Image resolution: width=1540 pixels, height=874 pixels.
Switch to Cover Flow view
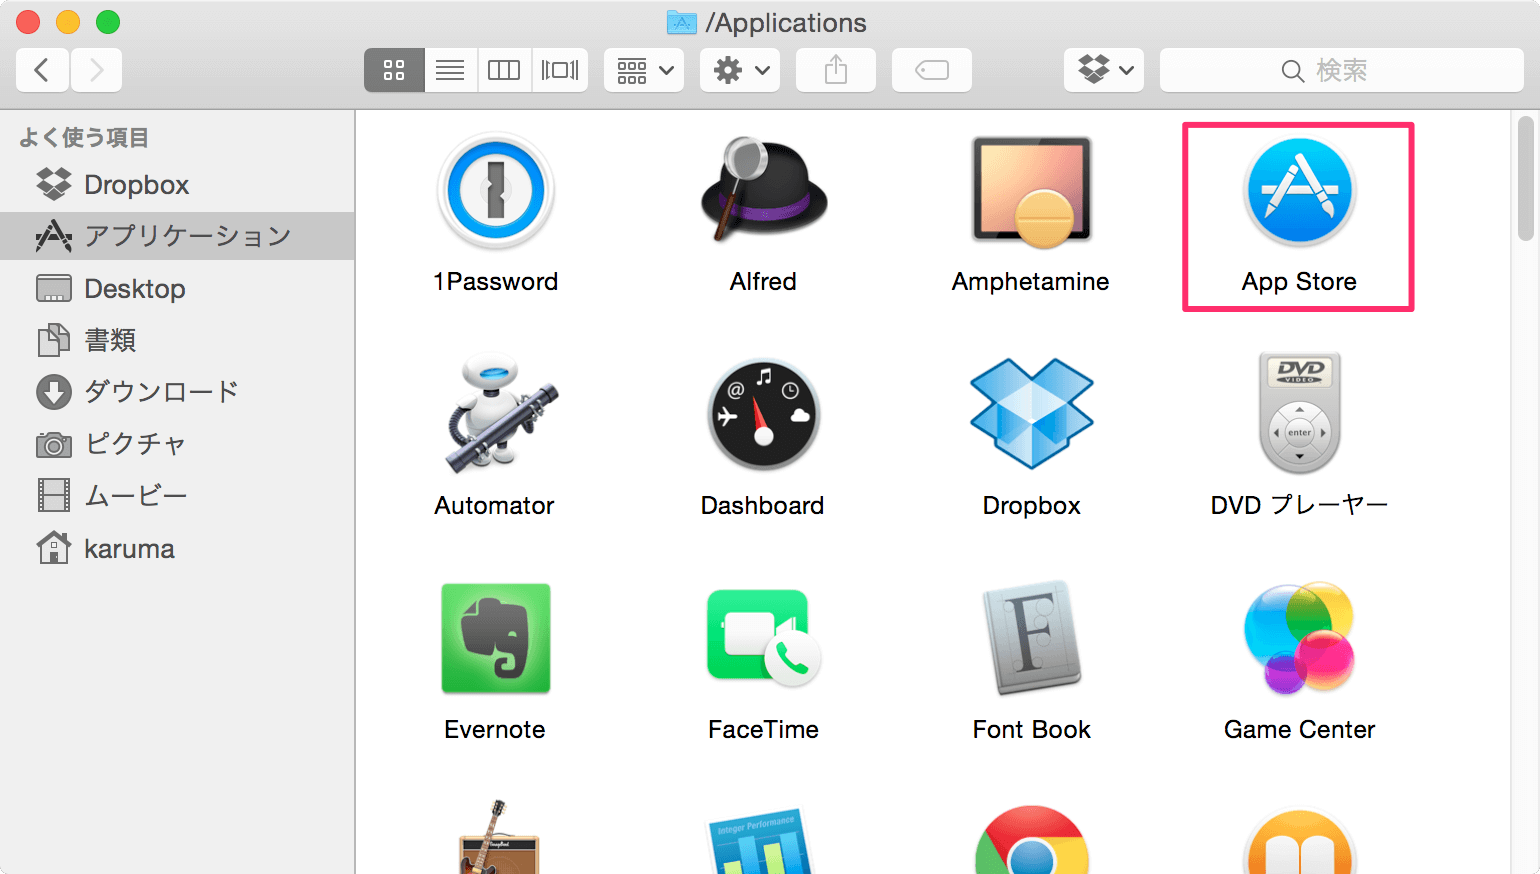point(560,69)
